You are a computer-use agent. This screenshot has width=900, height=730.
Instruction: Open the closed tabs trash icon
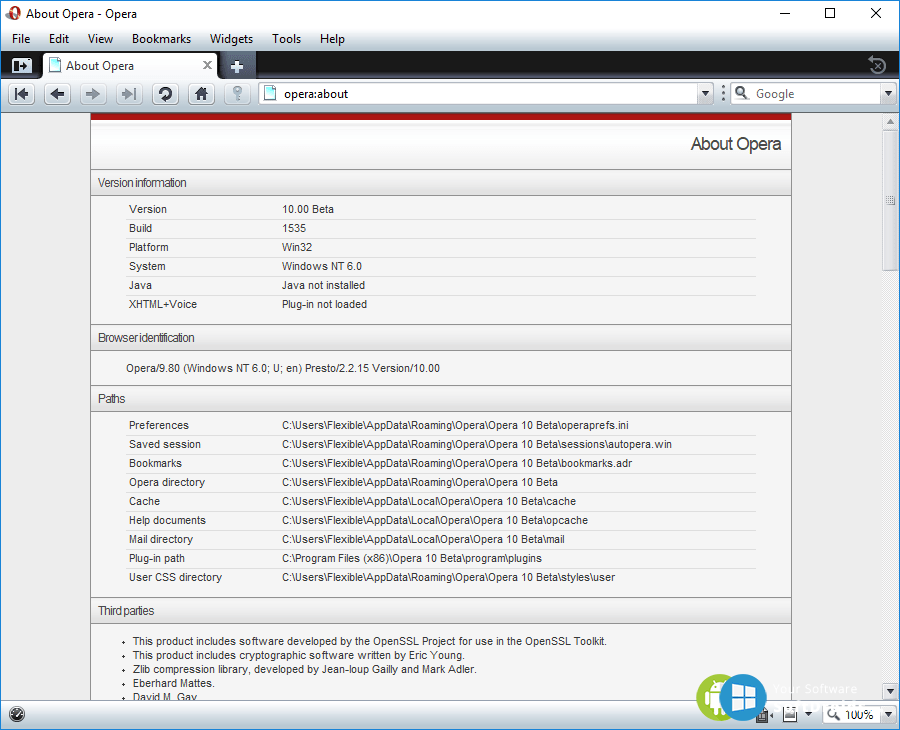click(x=877, y=65)
